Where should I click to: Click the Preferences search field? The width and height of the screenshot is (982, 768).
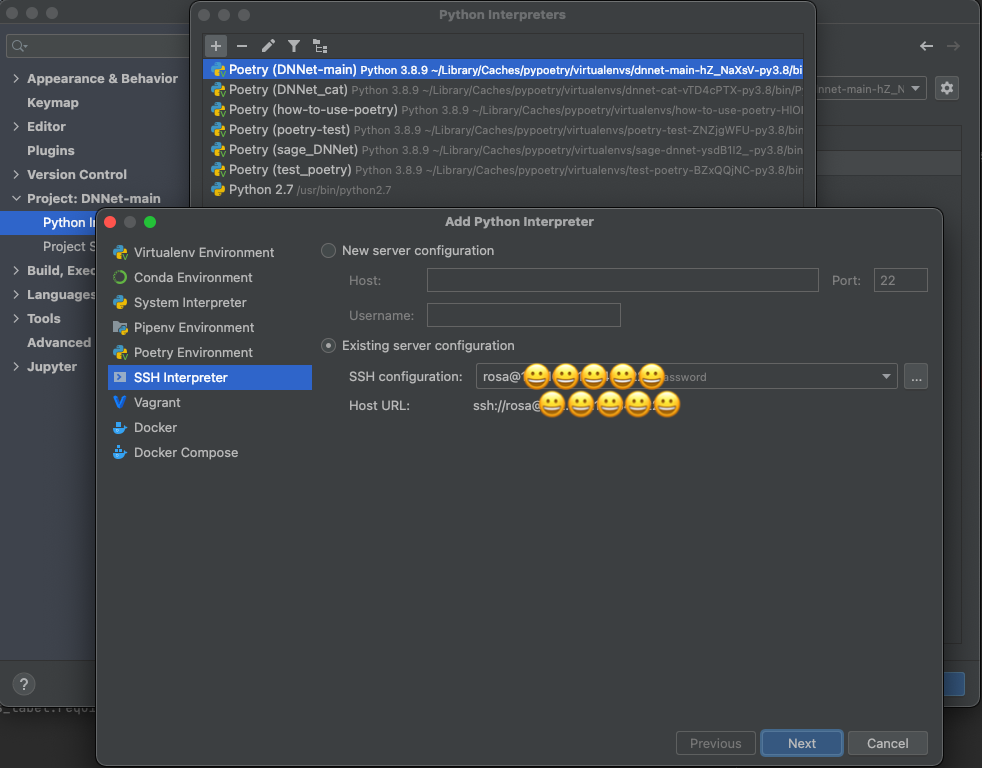[x=98, y=46]
